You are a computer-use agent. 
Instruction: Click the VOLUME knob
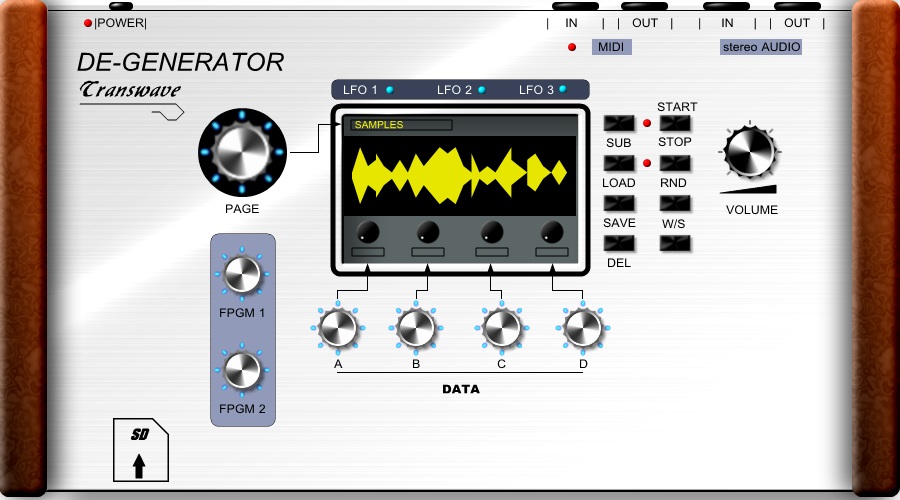pos(750,153)
